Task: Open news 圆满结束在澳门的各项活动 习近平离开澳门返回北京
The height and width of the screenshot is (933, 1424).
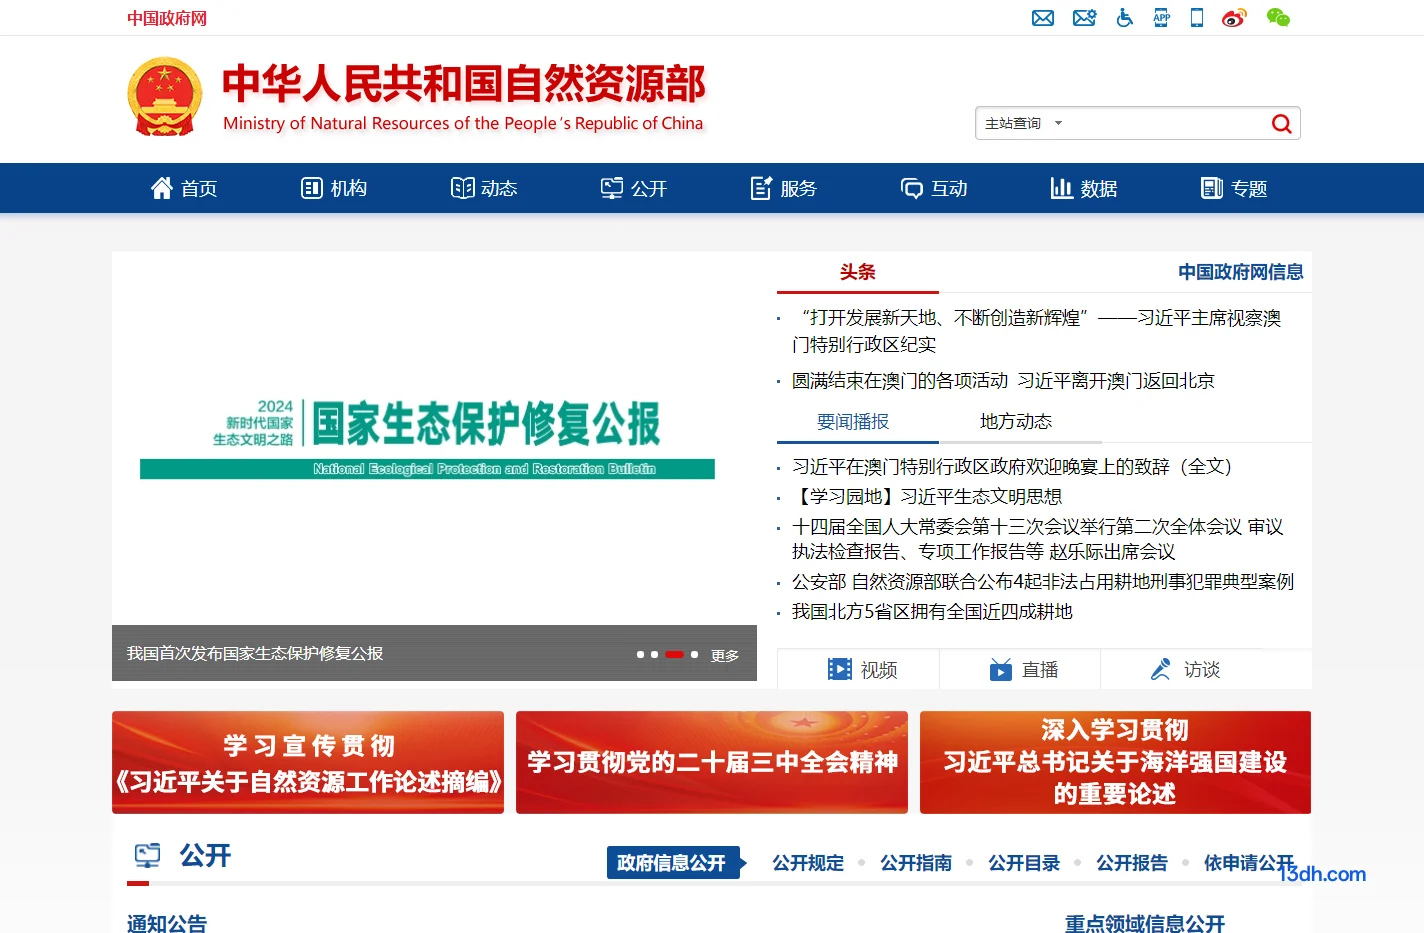Action: coord(1003,381)
